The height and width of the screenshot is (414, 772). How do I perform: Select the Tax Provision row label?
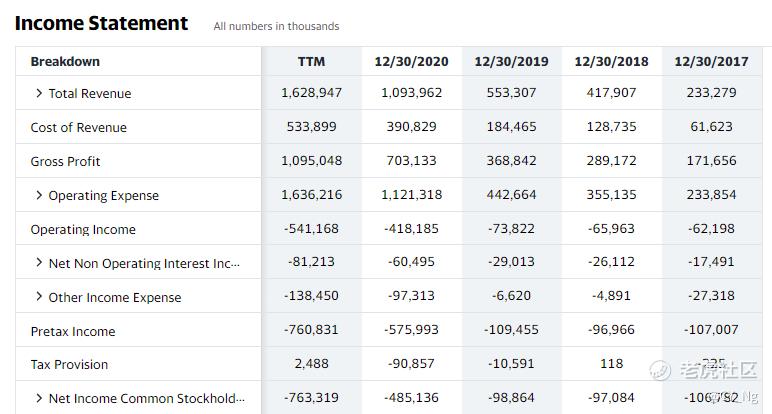pos(70,365)
